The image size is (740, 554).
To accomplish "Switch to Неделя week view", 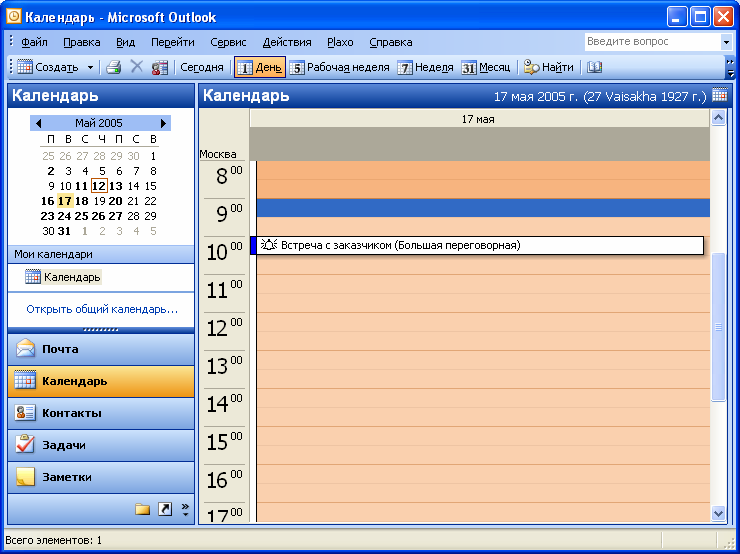I will coord(425,67).
